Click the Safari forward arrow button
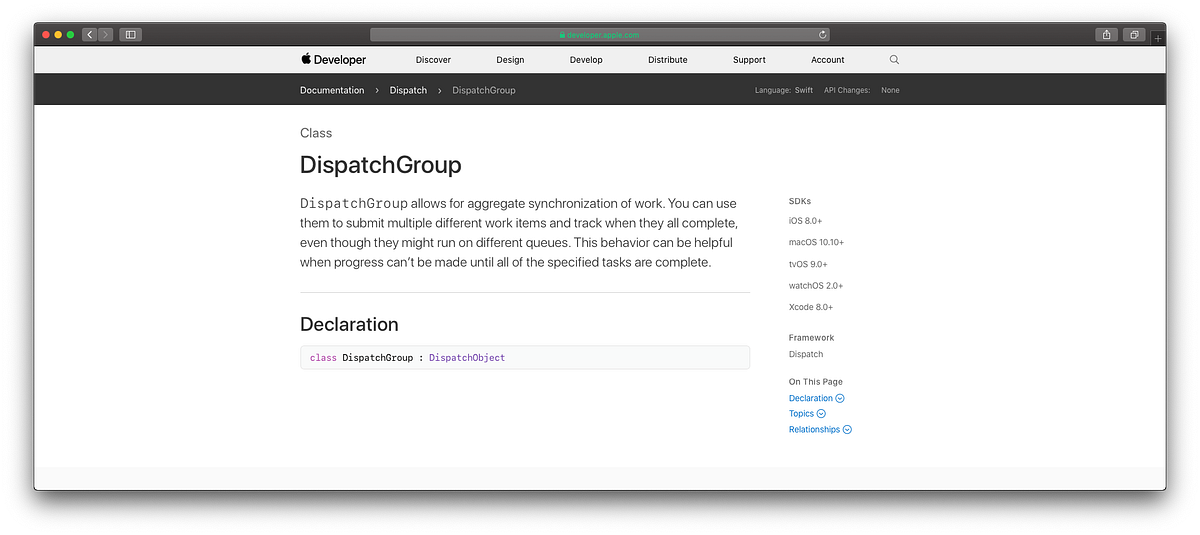 click(x=106, y=34)
